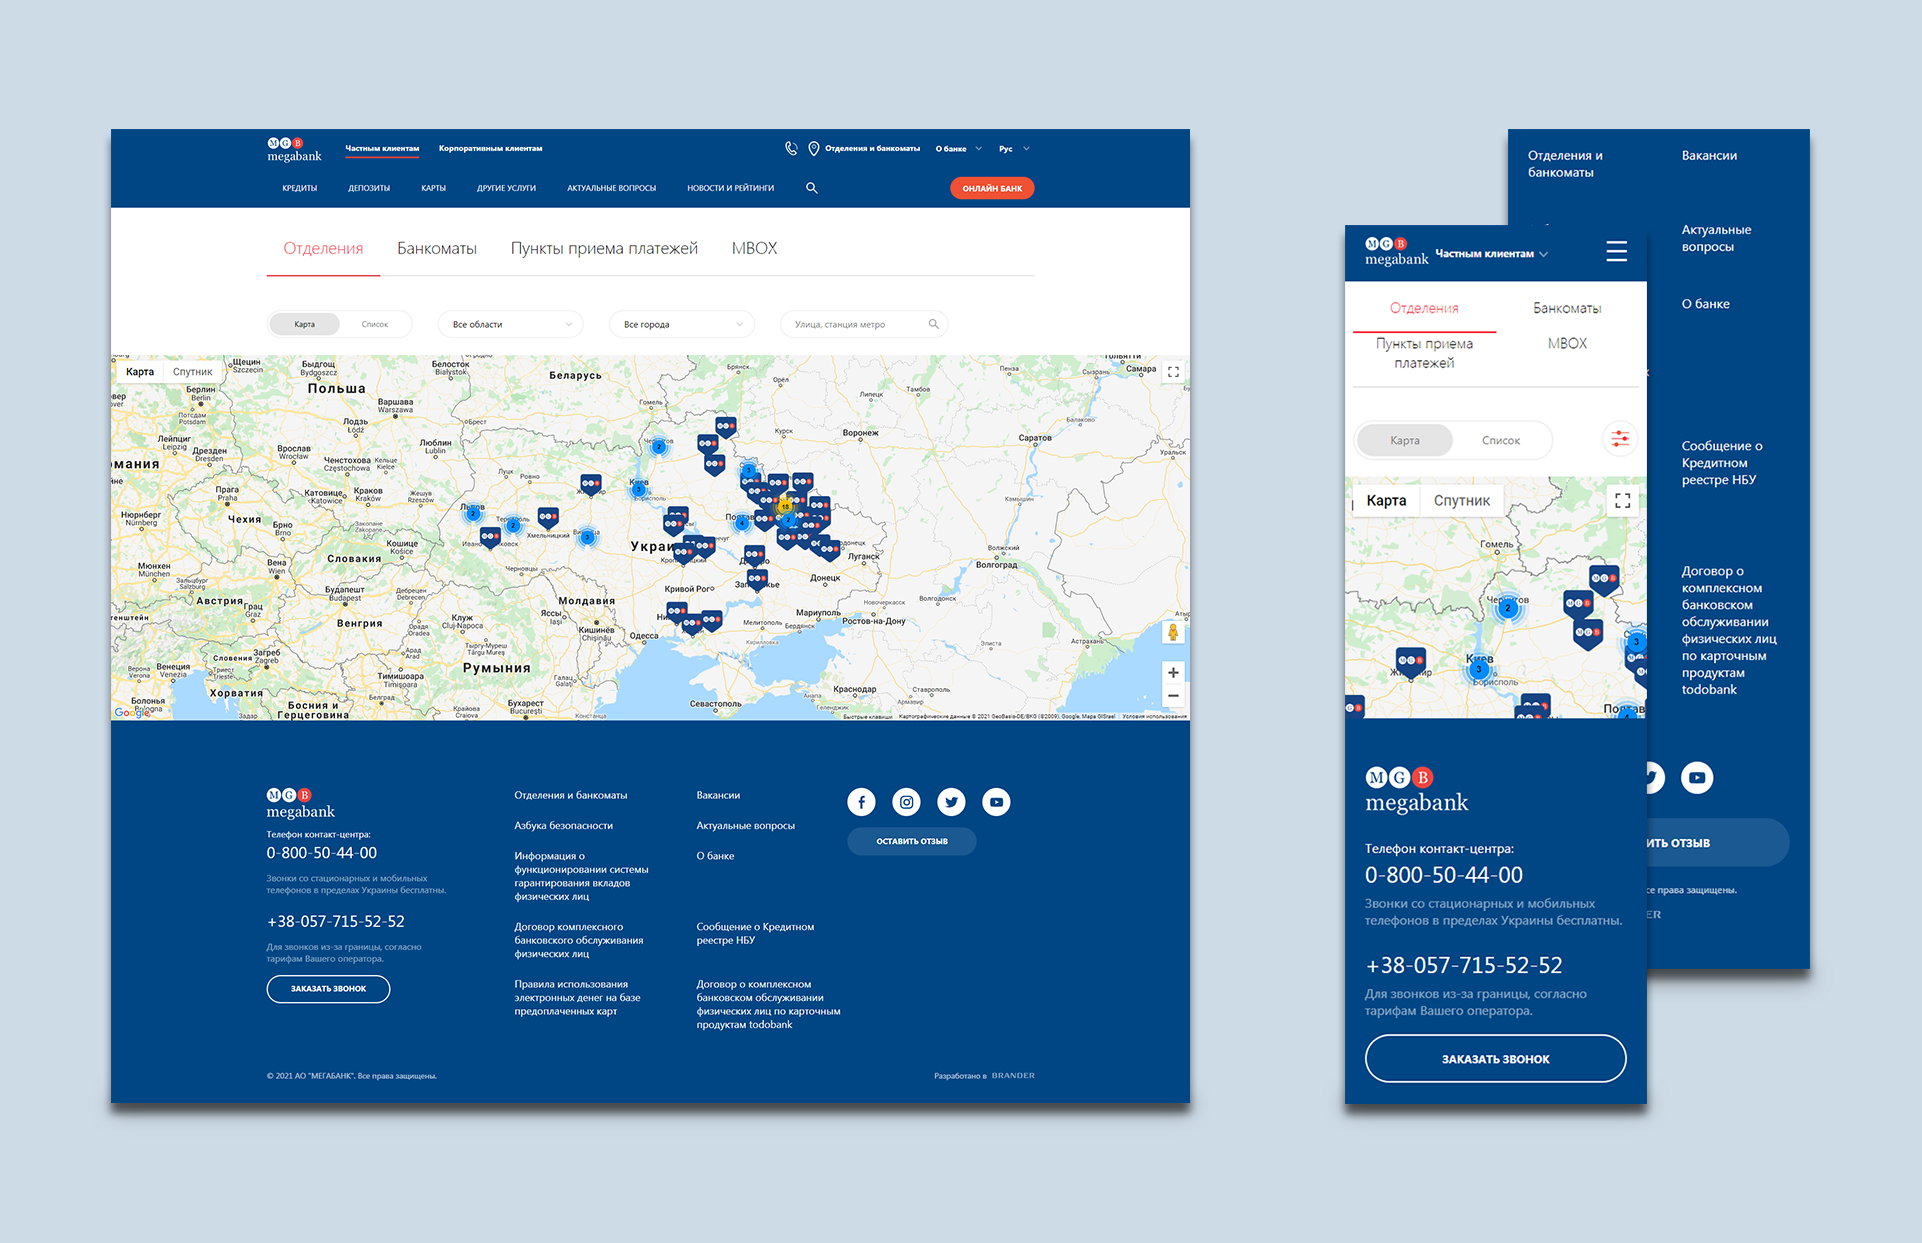1922x1243 pixels.
Task: Open the MBOX tab on desktop
Action: [754, 248]
